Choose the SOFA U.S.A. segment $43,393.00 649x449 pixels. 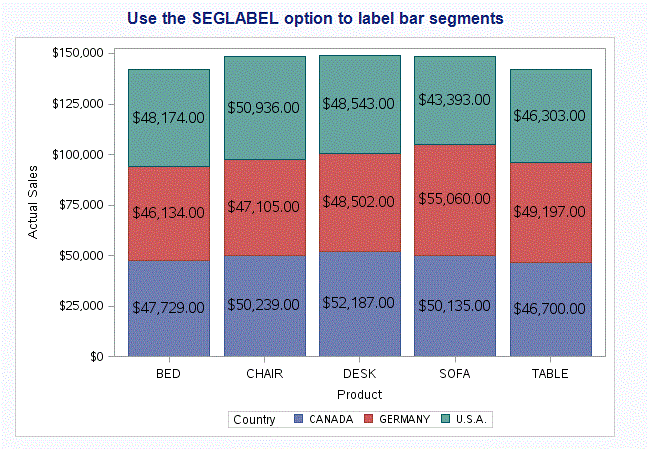click(454, 100)
